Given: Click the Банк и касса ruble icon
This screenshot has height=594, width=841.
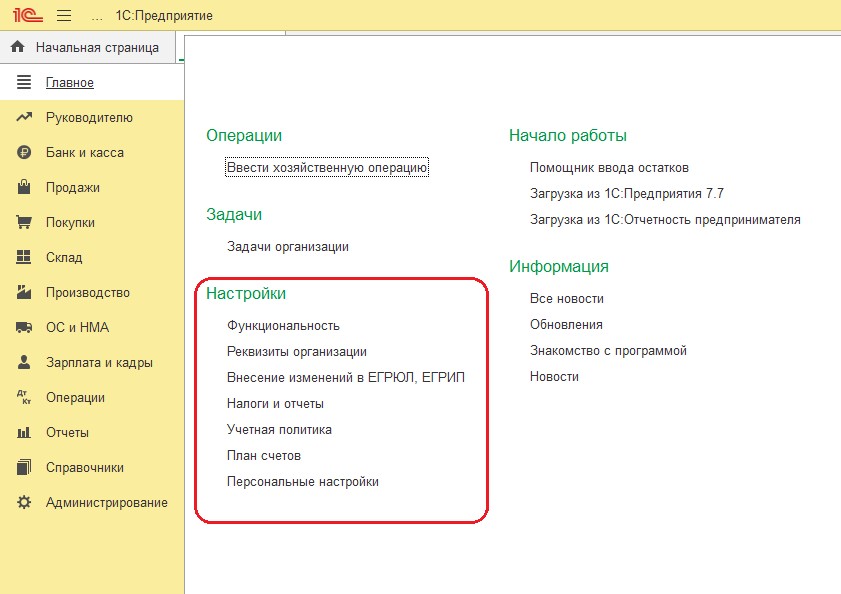Looking at the screenshot, I should click(24, 152).
